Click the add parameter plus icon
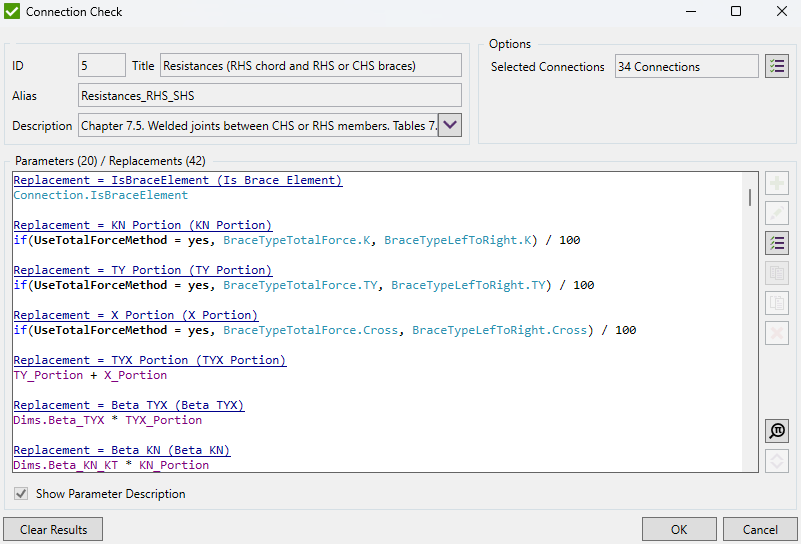 click(x=777, y=183)
